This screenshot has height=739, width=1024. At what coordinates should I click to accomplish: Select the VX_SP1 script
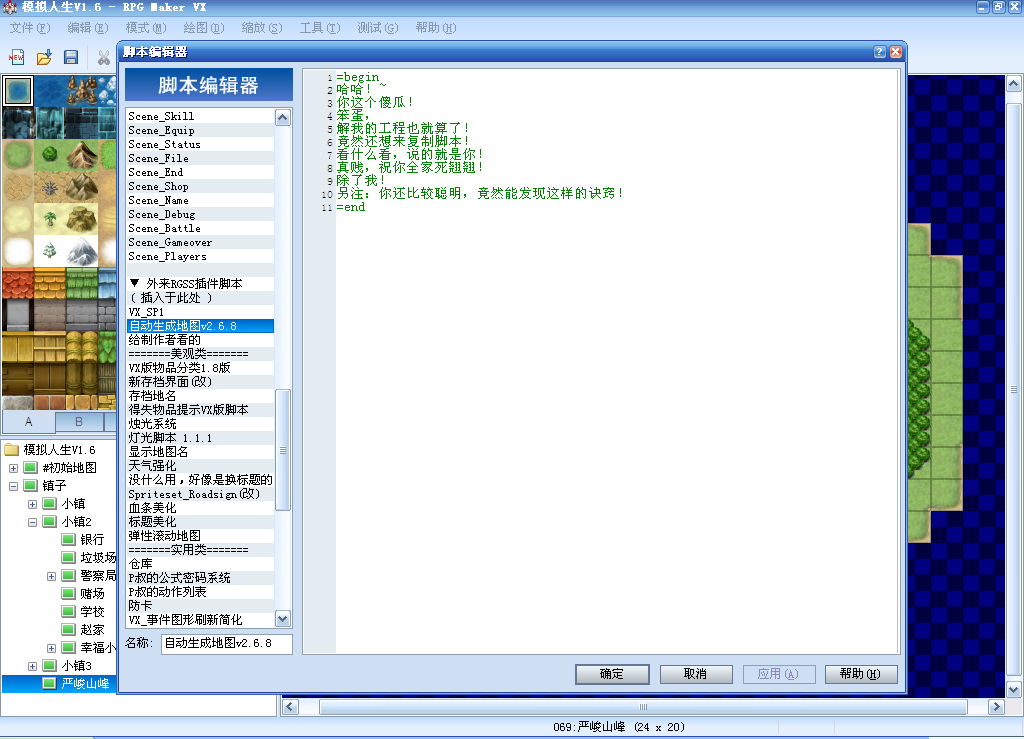tap(200, 311)
